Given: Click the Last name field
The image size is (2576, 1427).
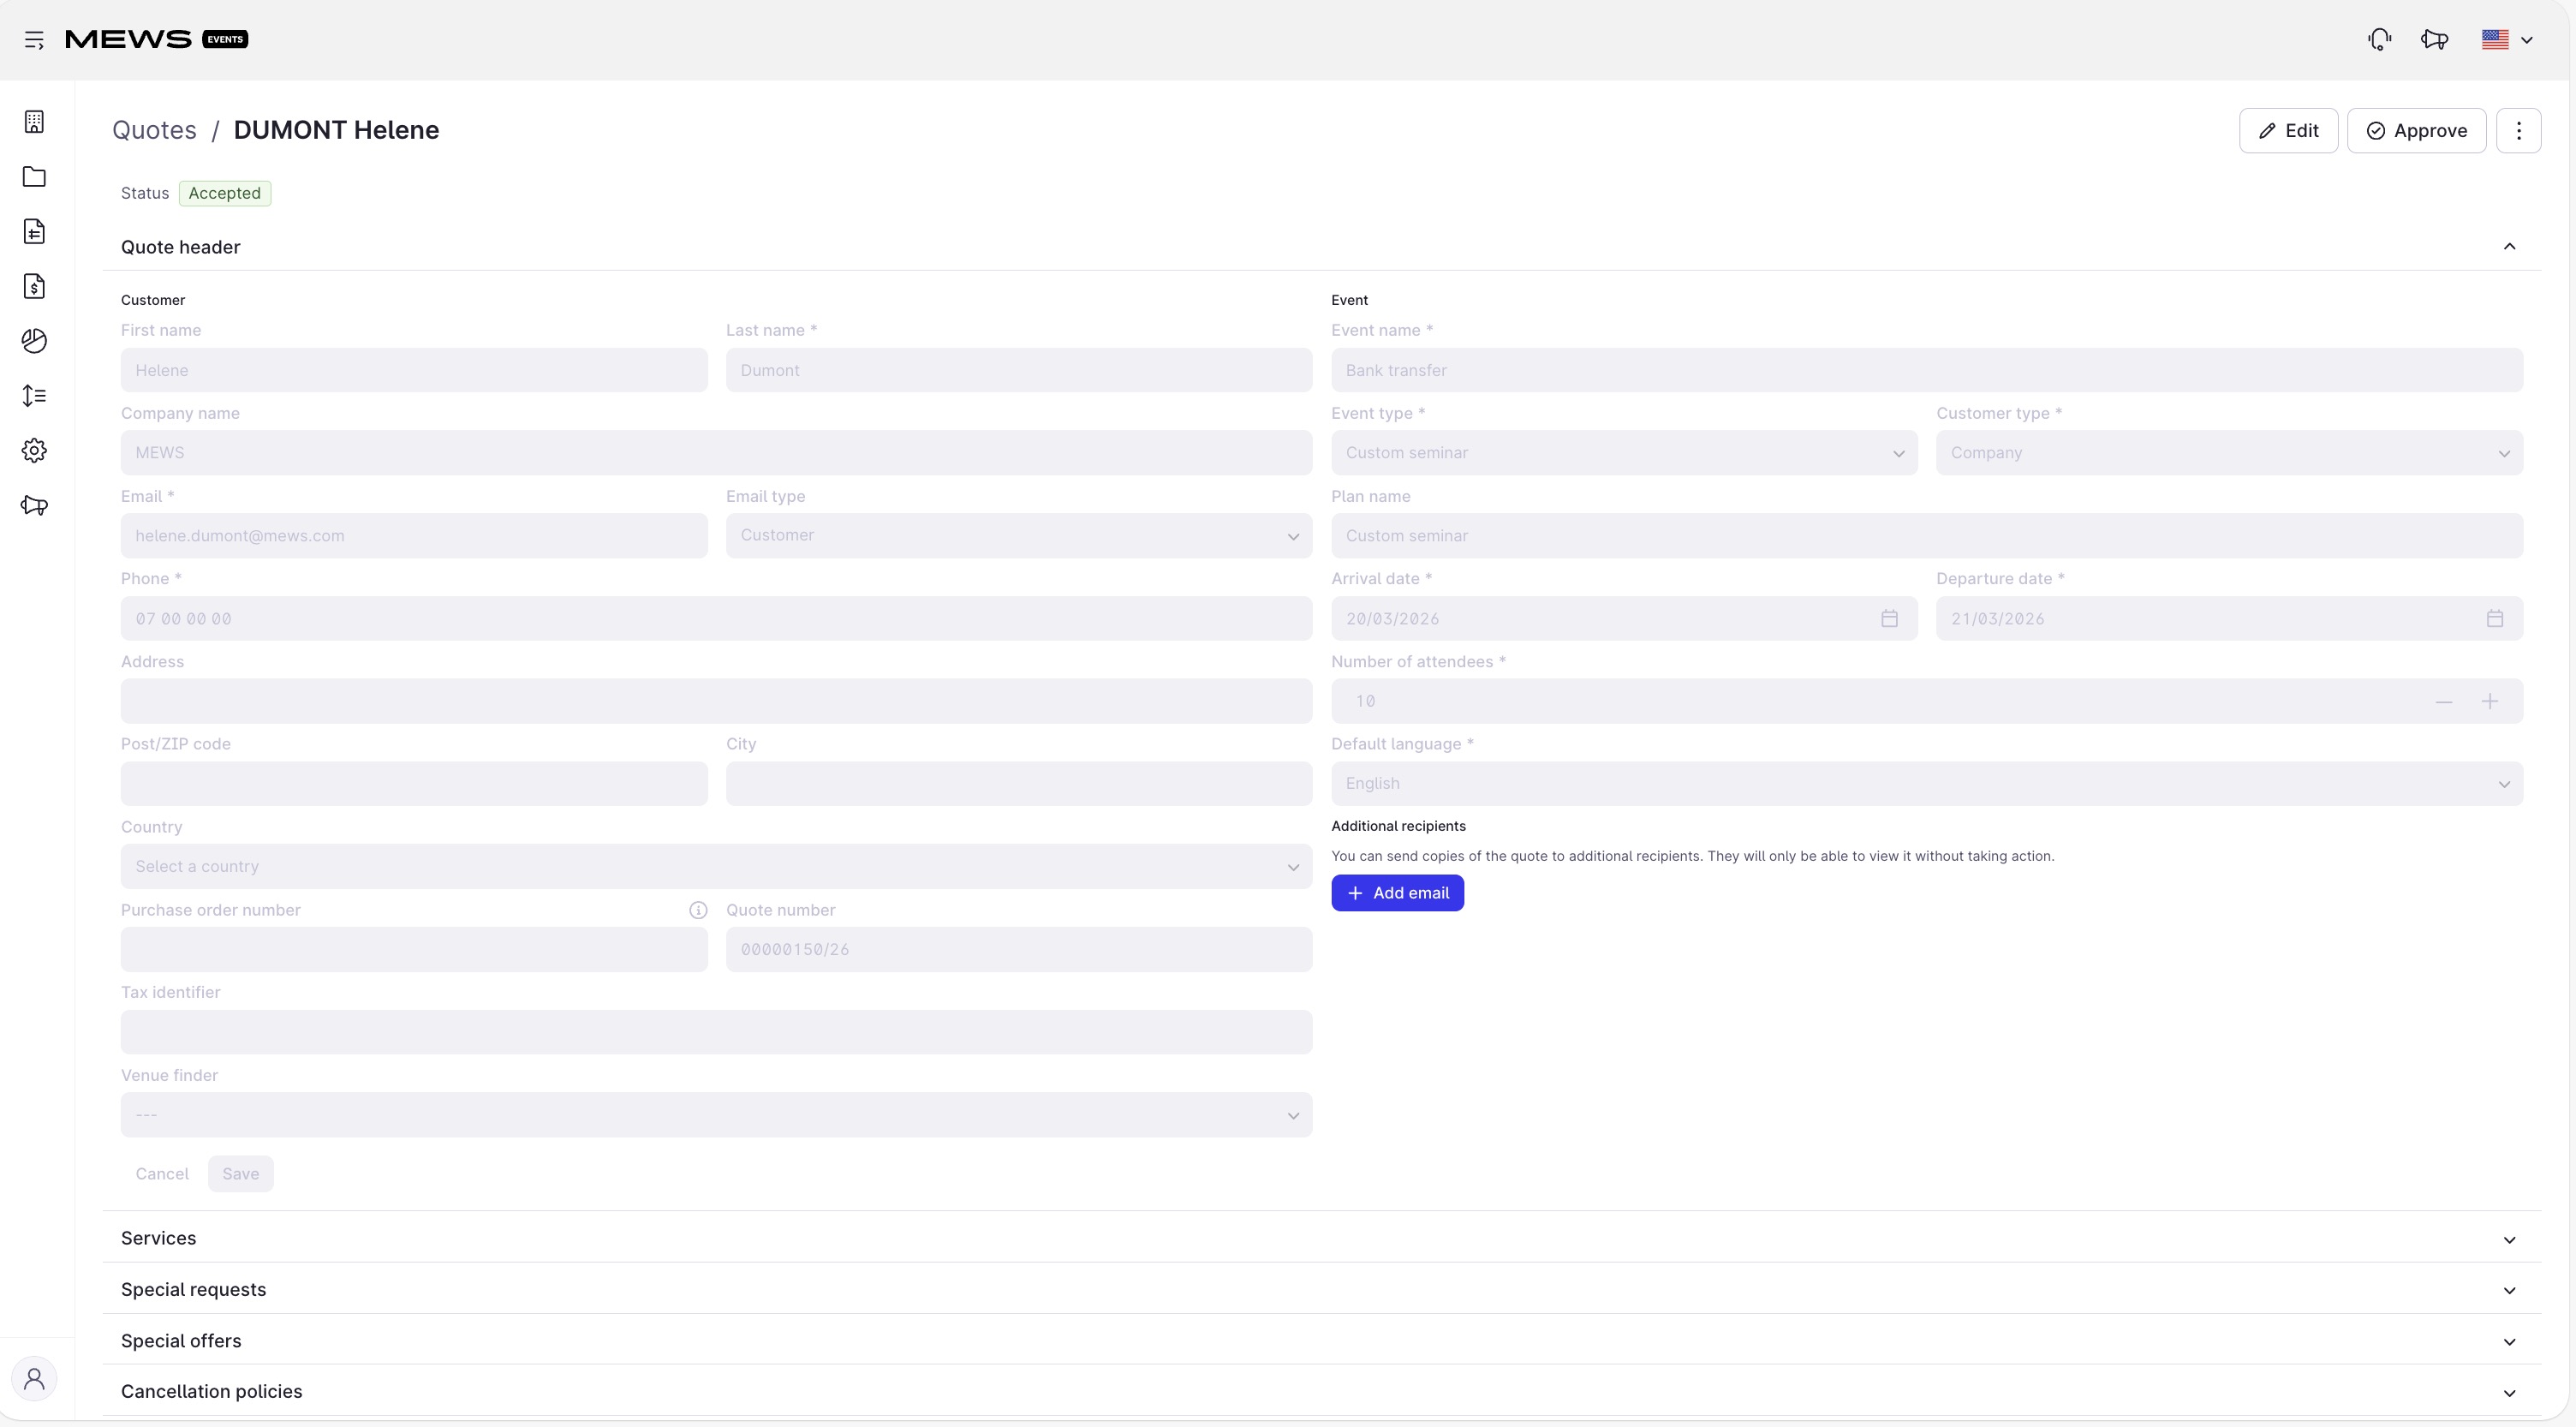Looking at the screenshot, I should point(1019,370).
